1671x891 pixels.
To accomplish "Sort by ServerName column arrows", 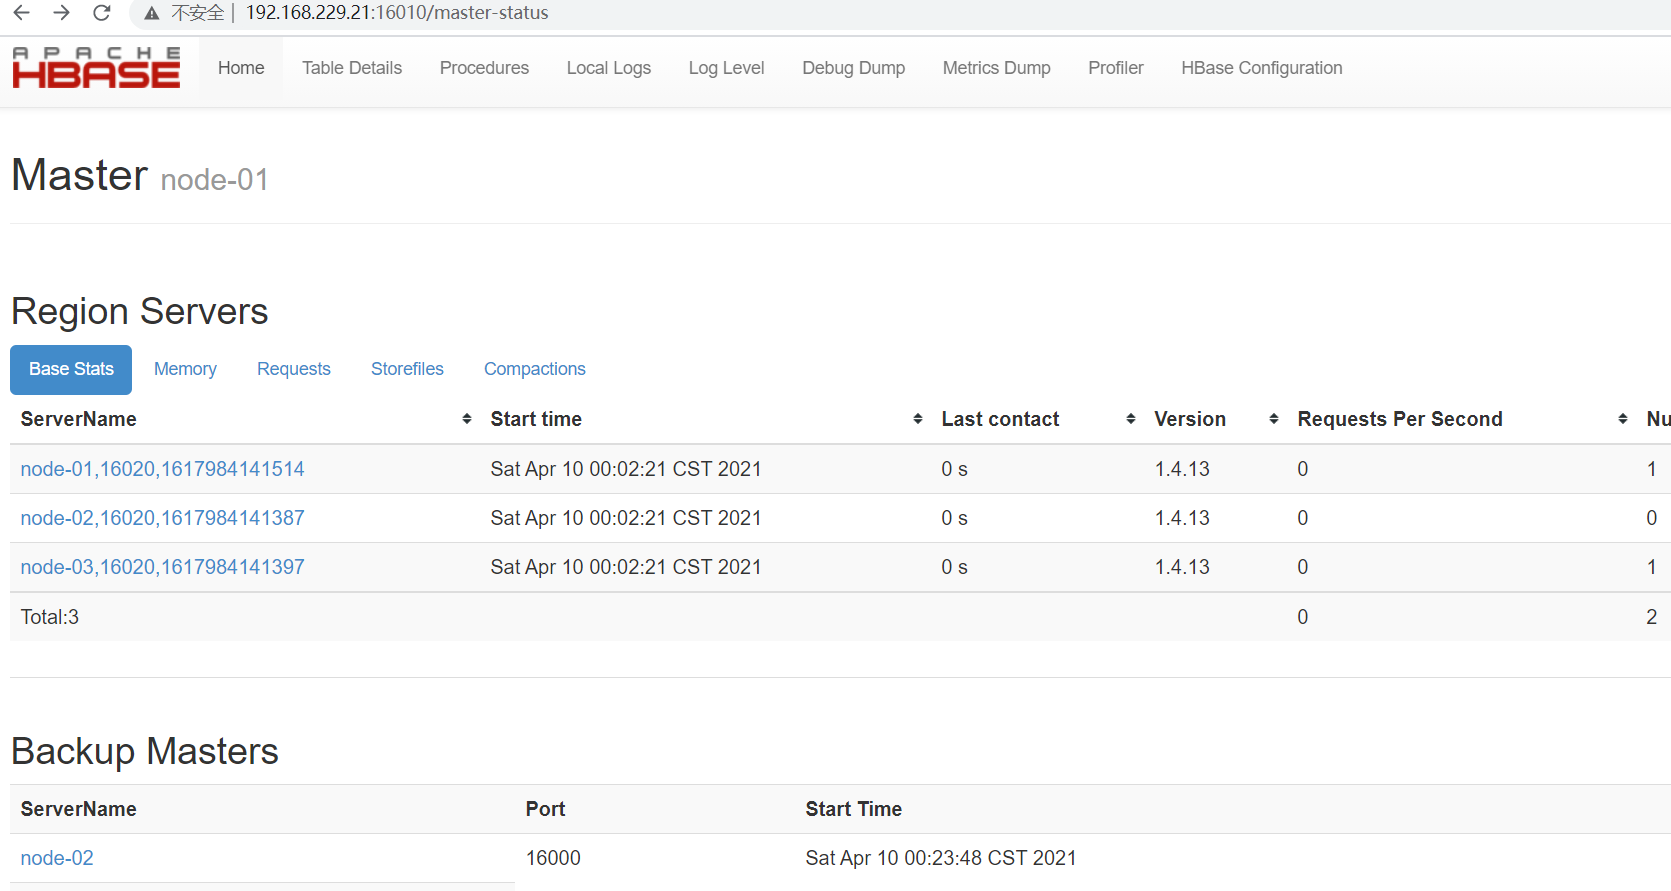I will 466,419.
